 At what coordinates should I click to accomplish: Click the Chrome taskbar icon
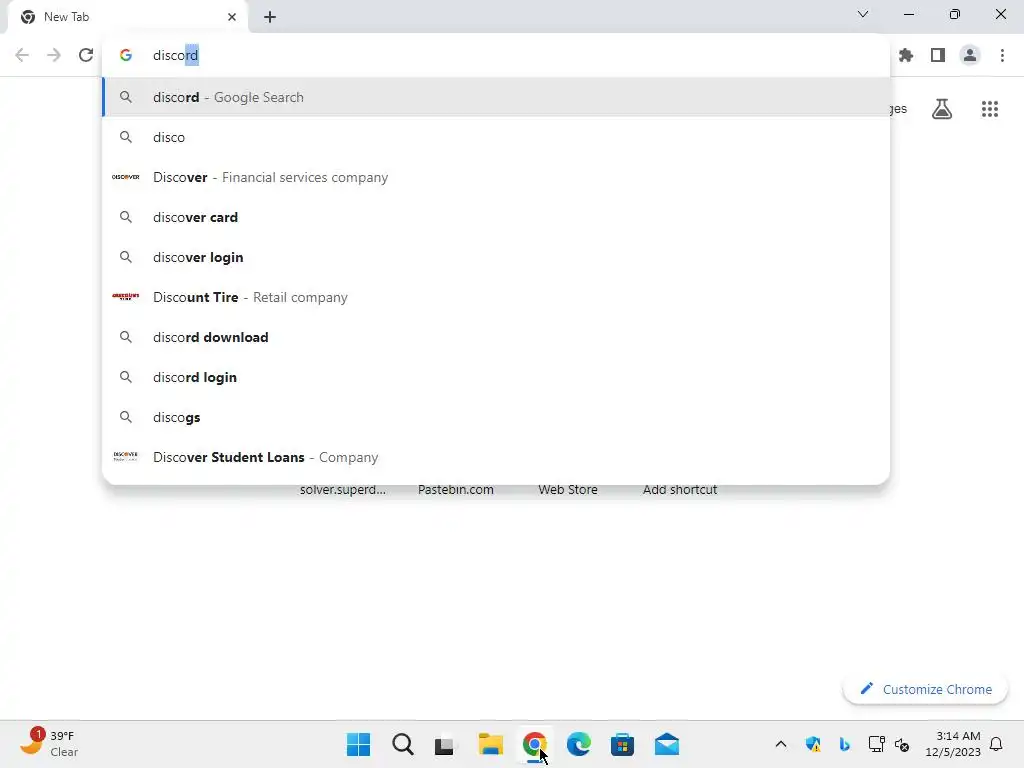pos(534,744)
